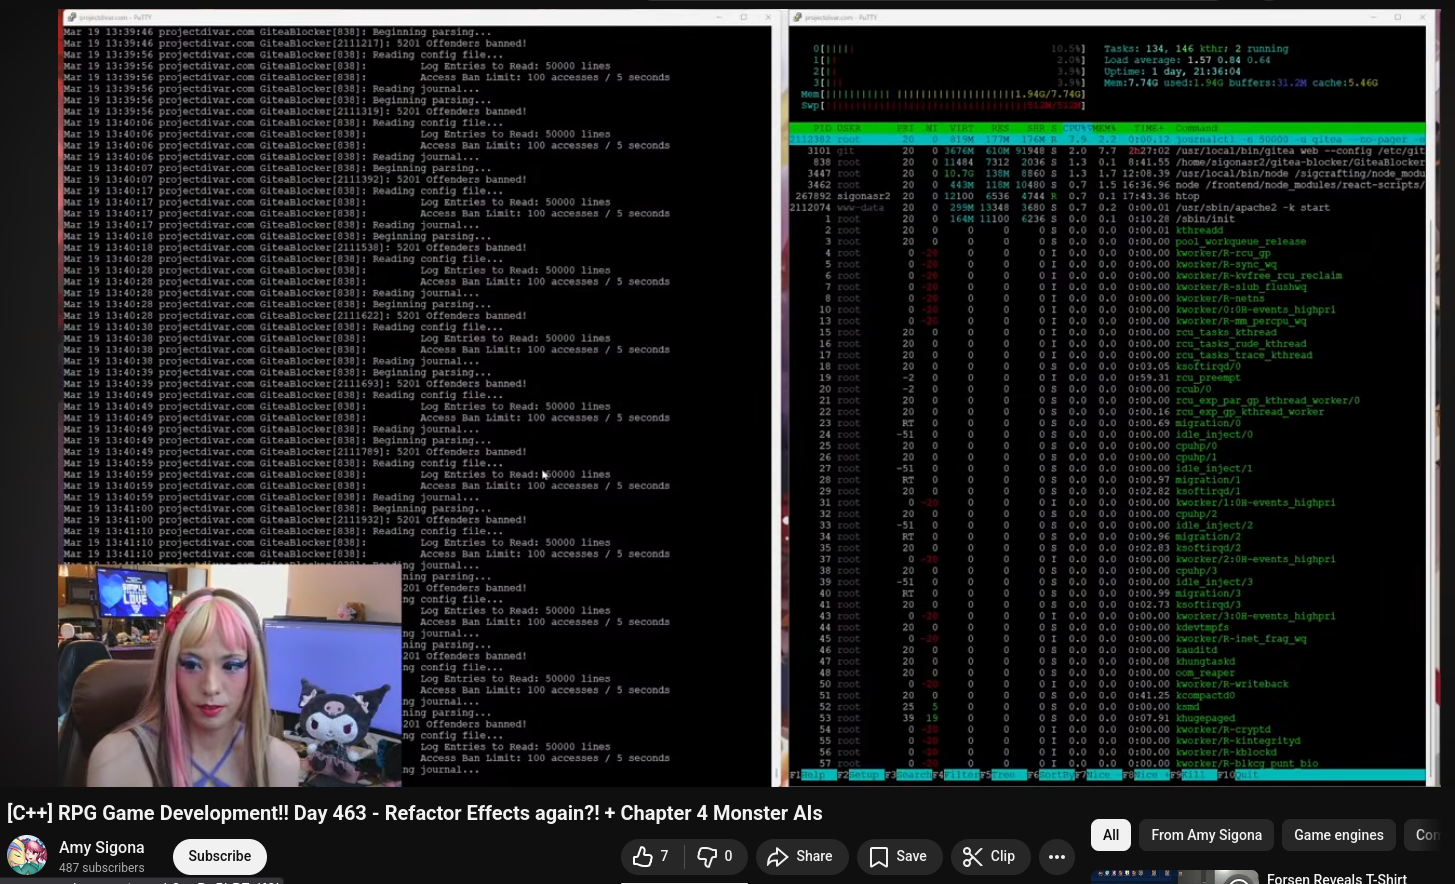Click the CPU 0 usage meter in htop
Screen dimensions: 1455x884
949,49
